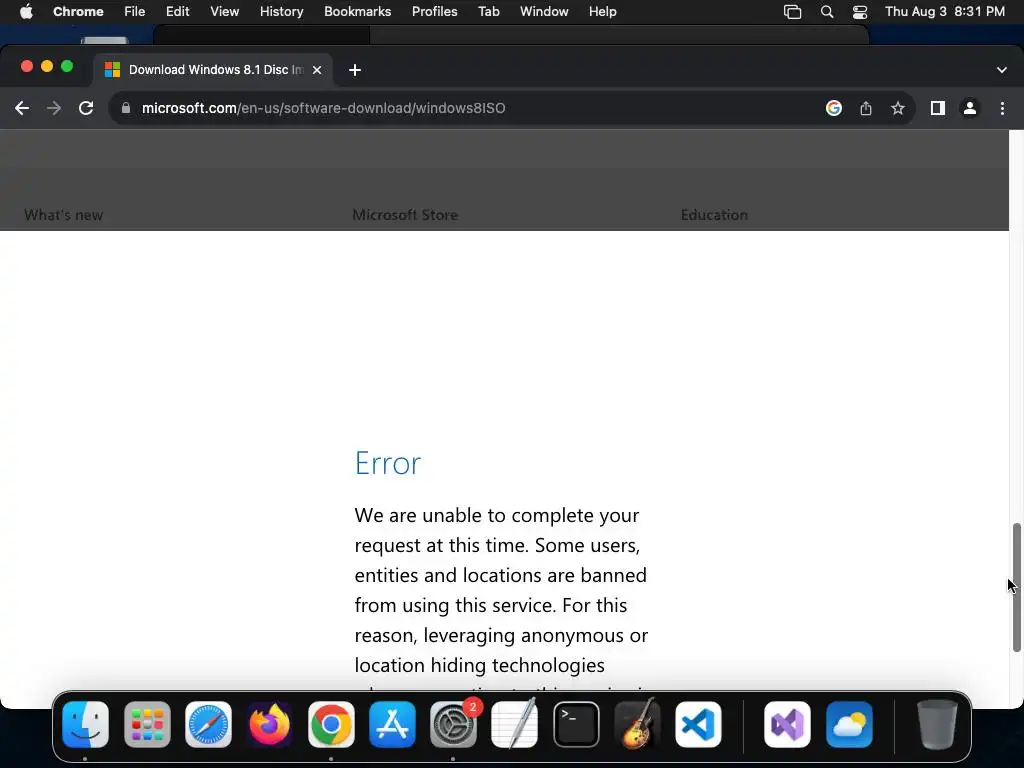
Task: Click the page vertical scrollbar thumb
Action: pyautogui.click(x=1016, y=587)
